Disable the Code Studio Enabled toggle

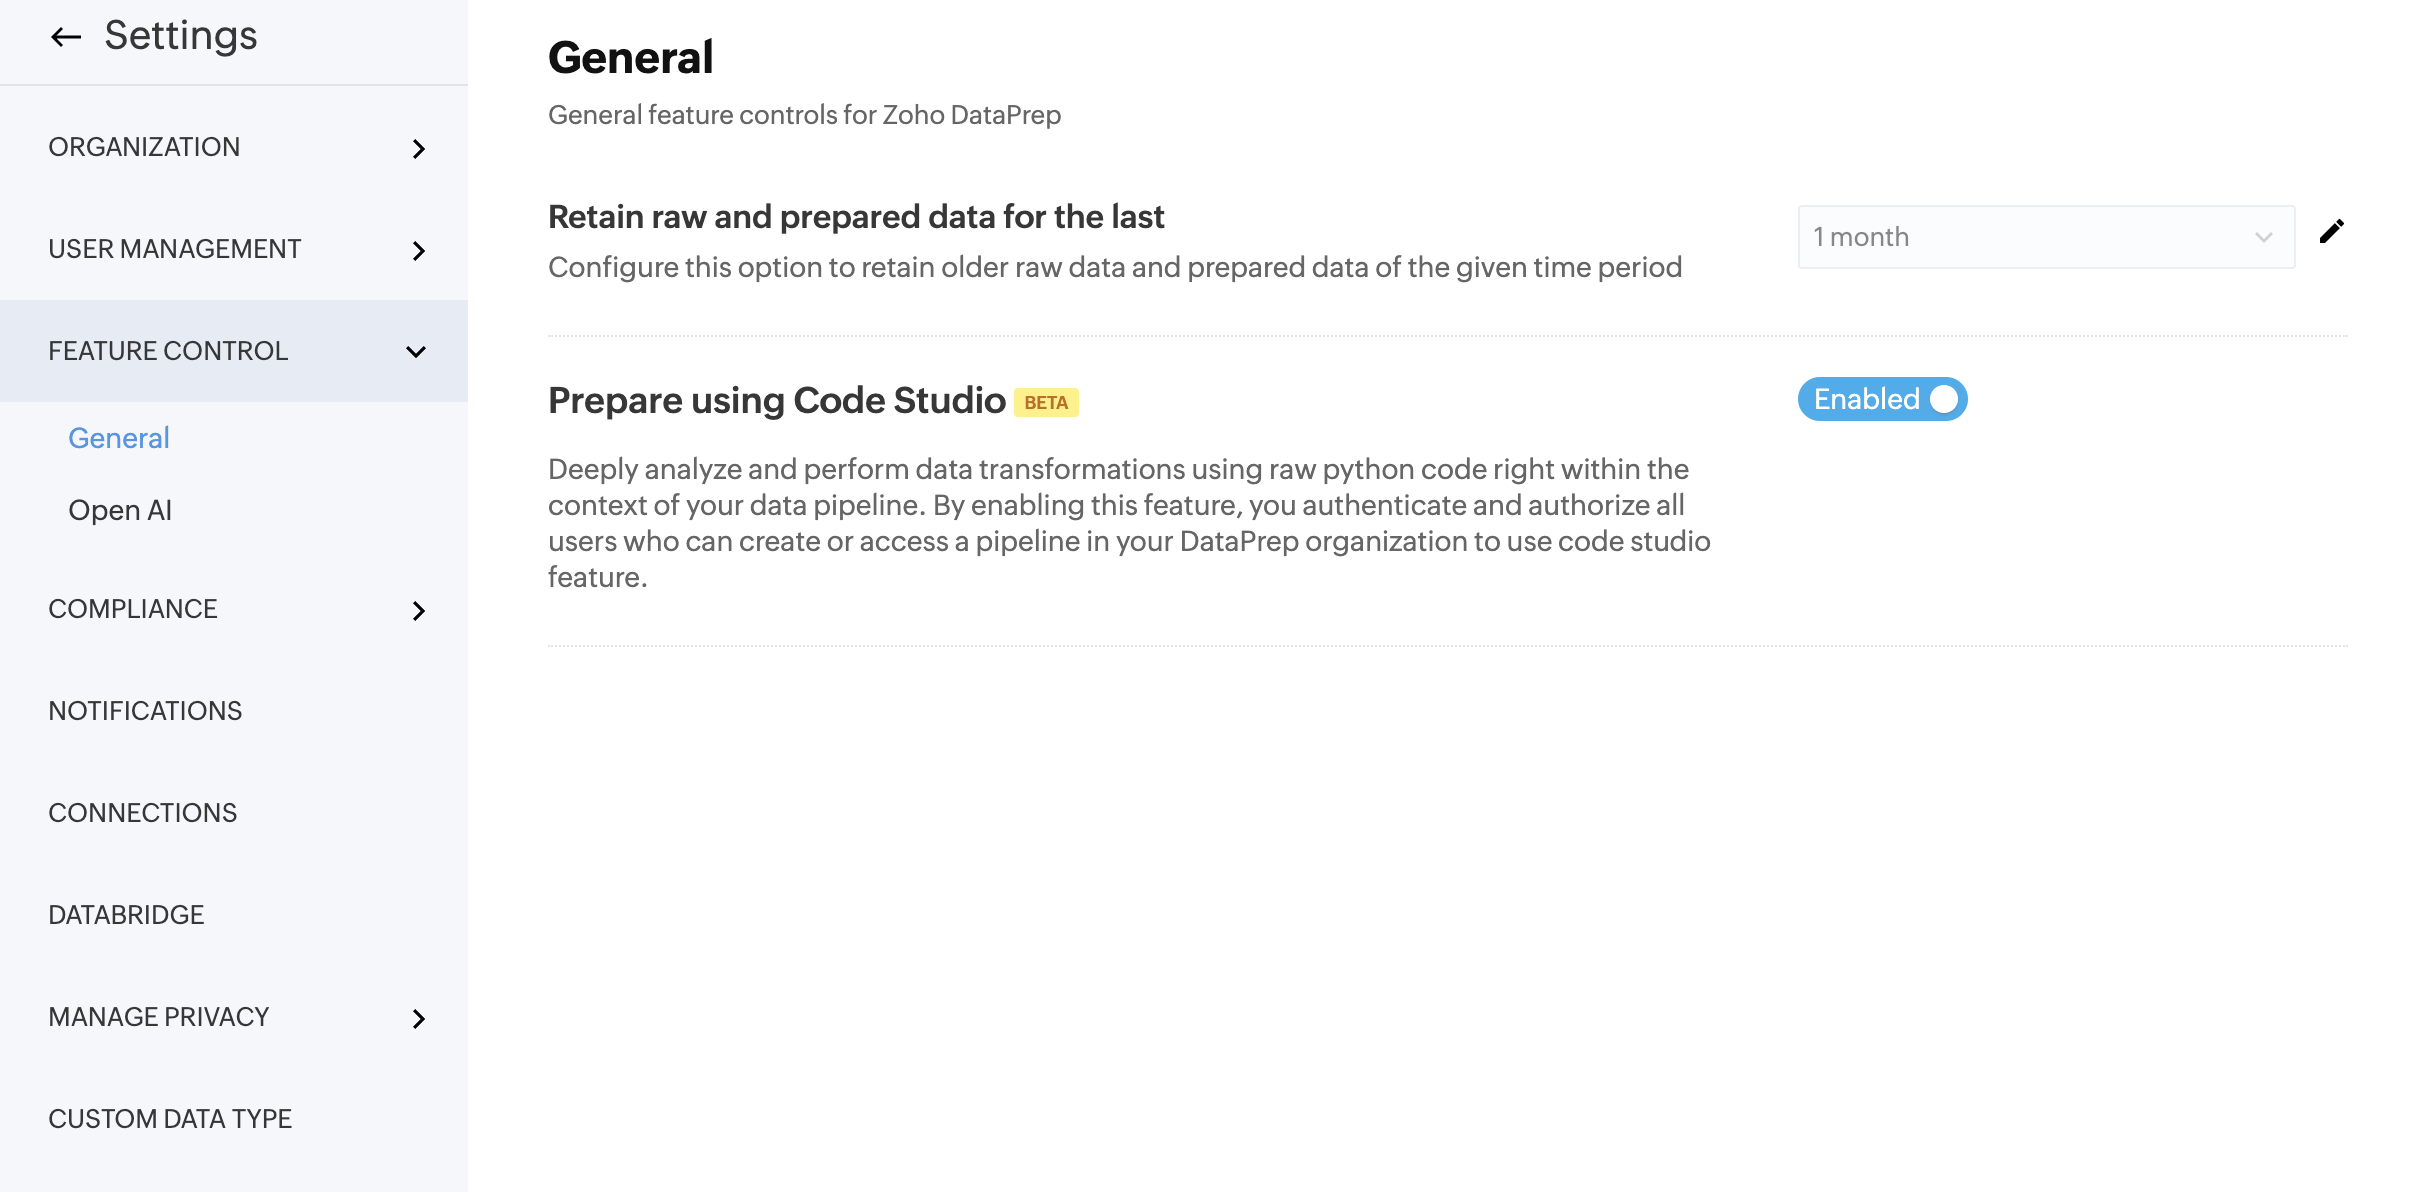pyautogui.click(x=1882, y=399)
